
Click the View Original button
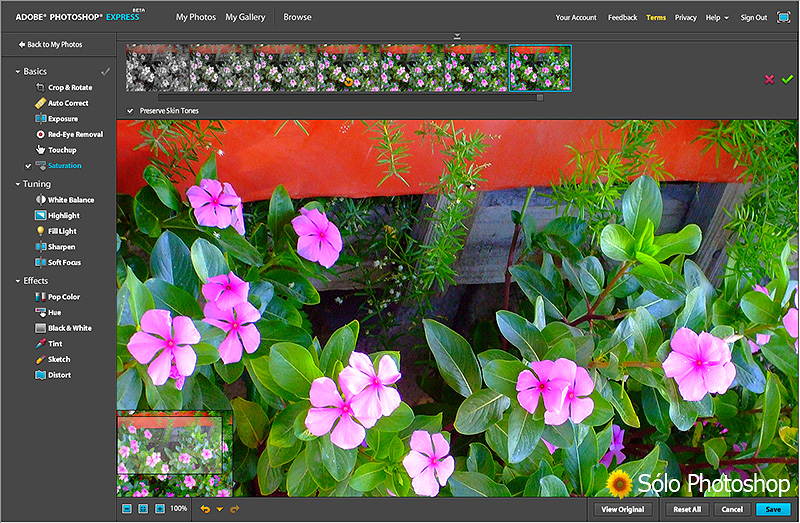pyautogui.click(x=622, y=509)
